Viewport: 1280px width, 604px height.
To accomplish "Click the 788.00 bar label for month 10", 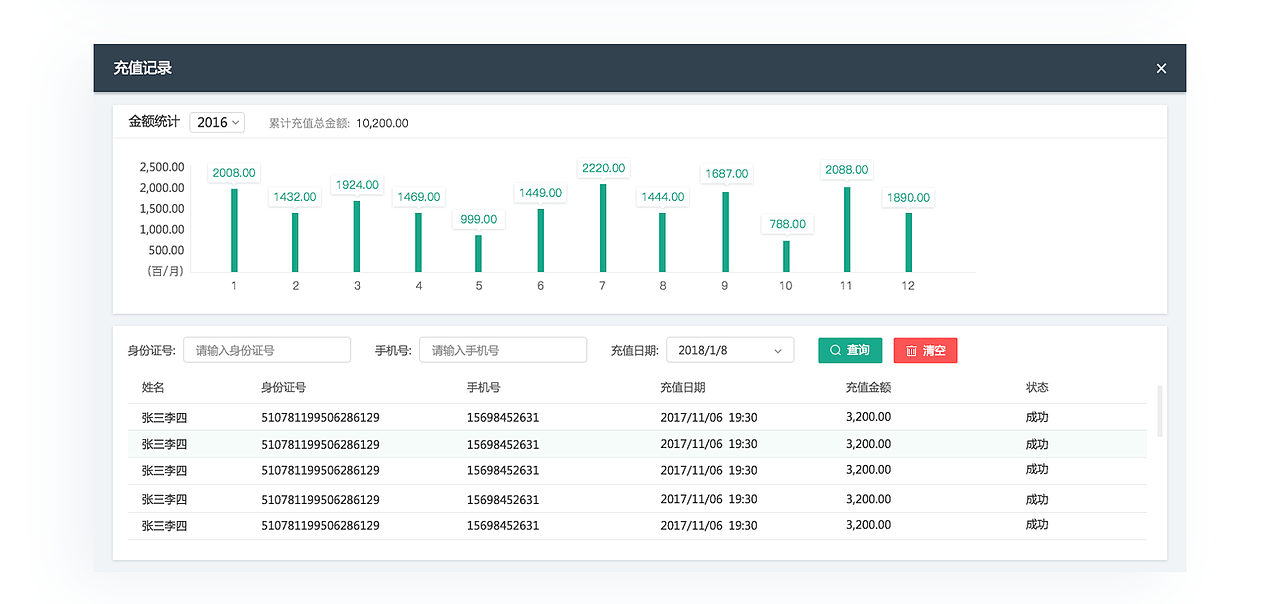I will [x=787, y=224].
